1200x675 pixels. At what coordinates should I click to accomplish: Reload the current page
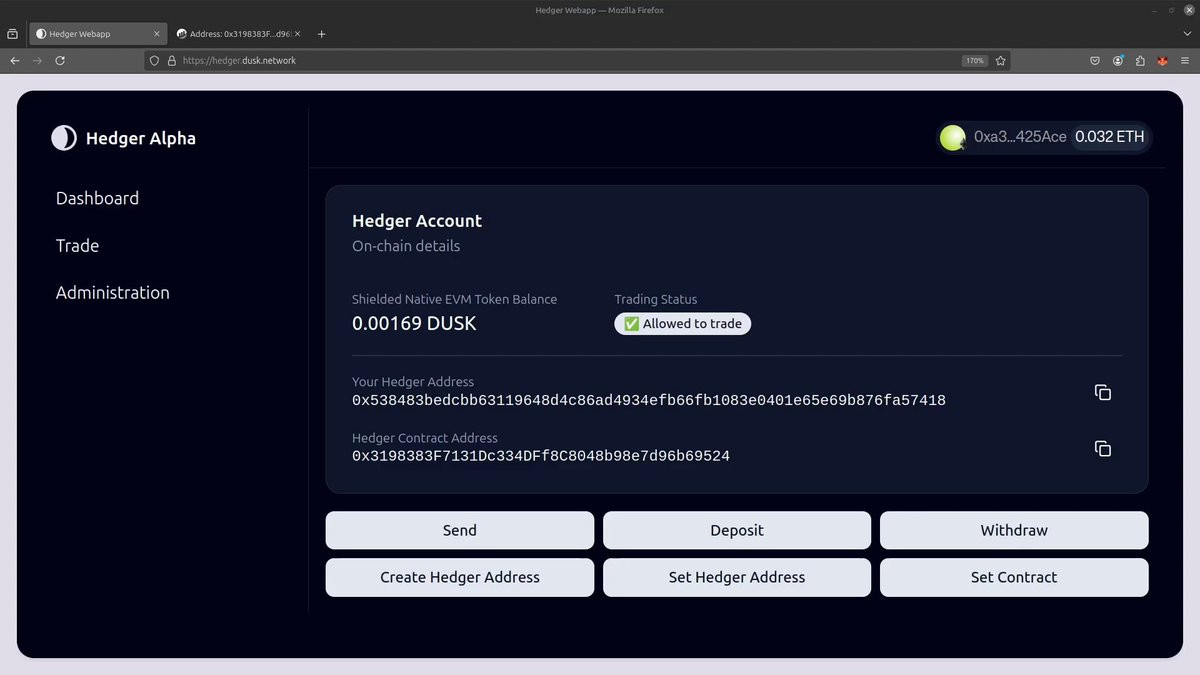[x=60, y=60]
